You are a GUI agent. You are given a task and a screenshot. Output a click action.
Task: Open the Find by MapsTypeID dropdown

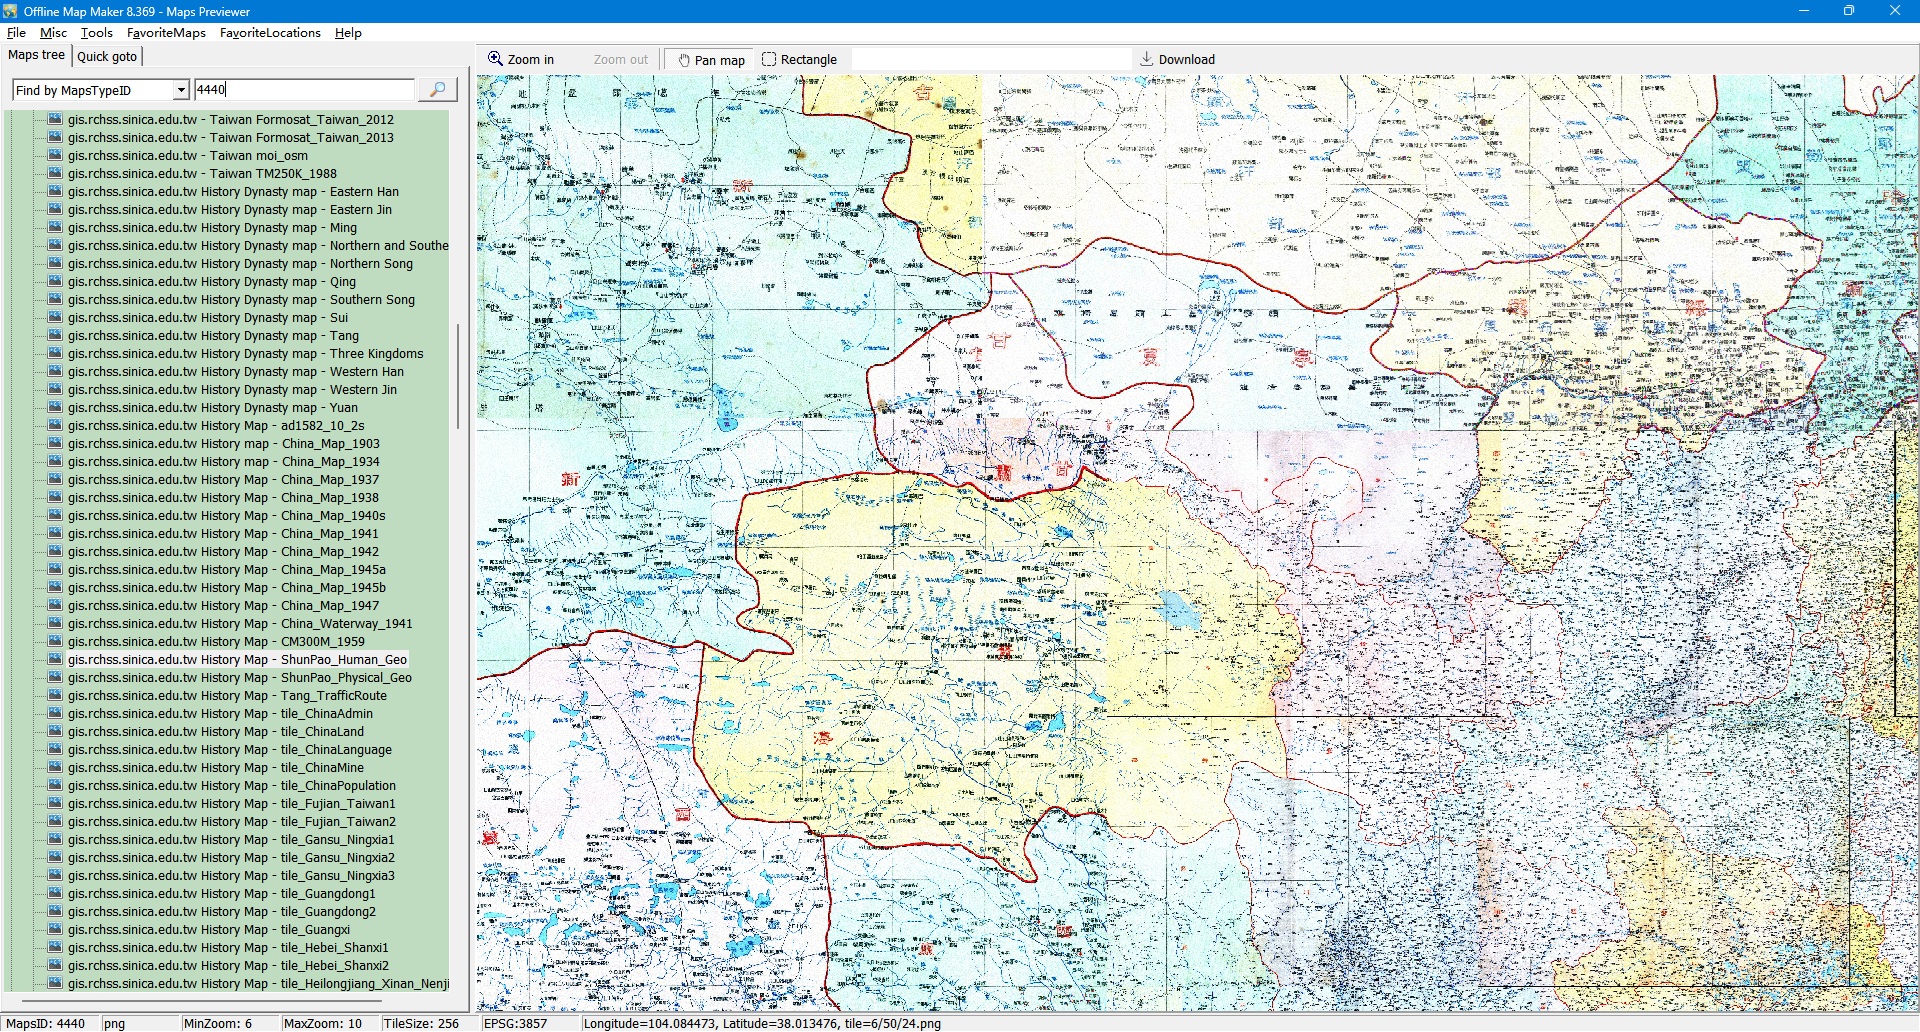pos(180,90)
